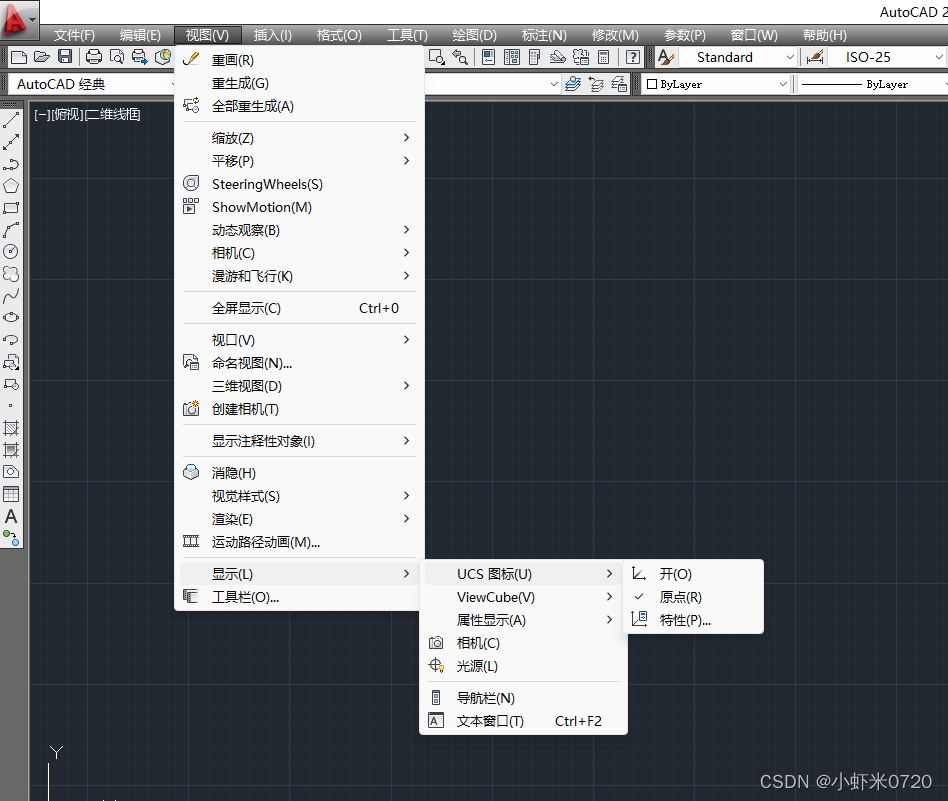Toggle the checked UCS Origin (原点) option

[693, 597]
